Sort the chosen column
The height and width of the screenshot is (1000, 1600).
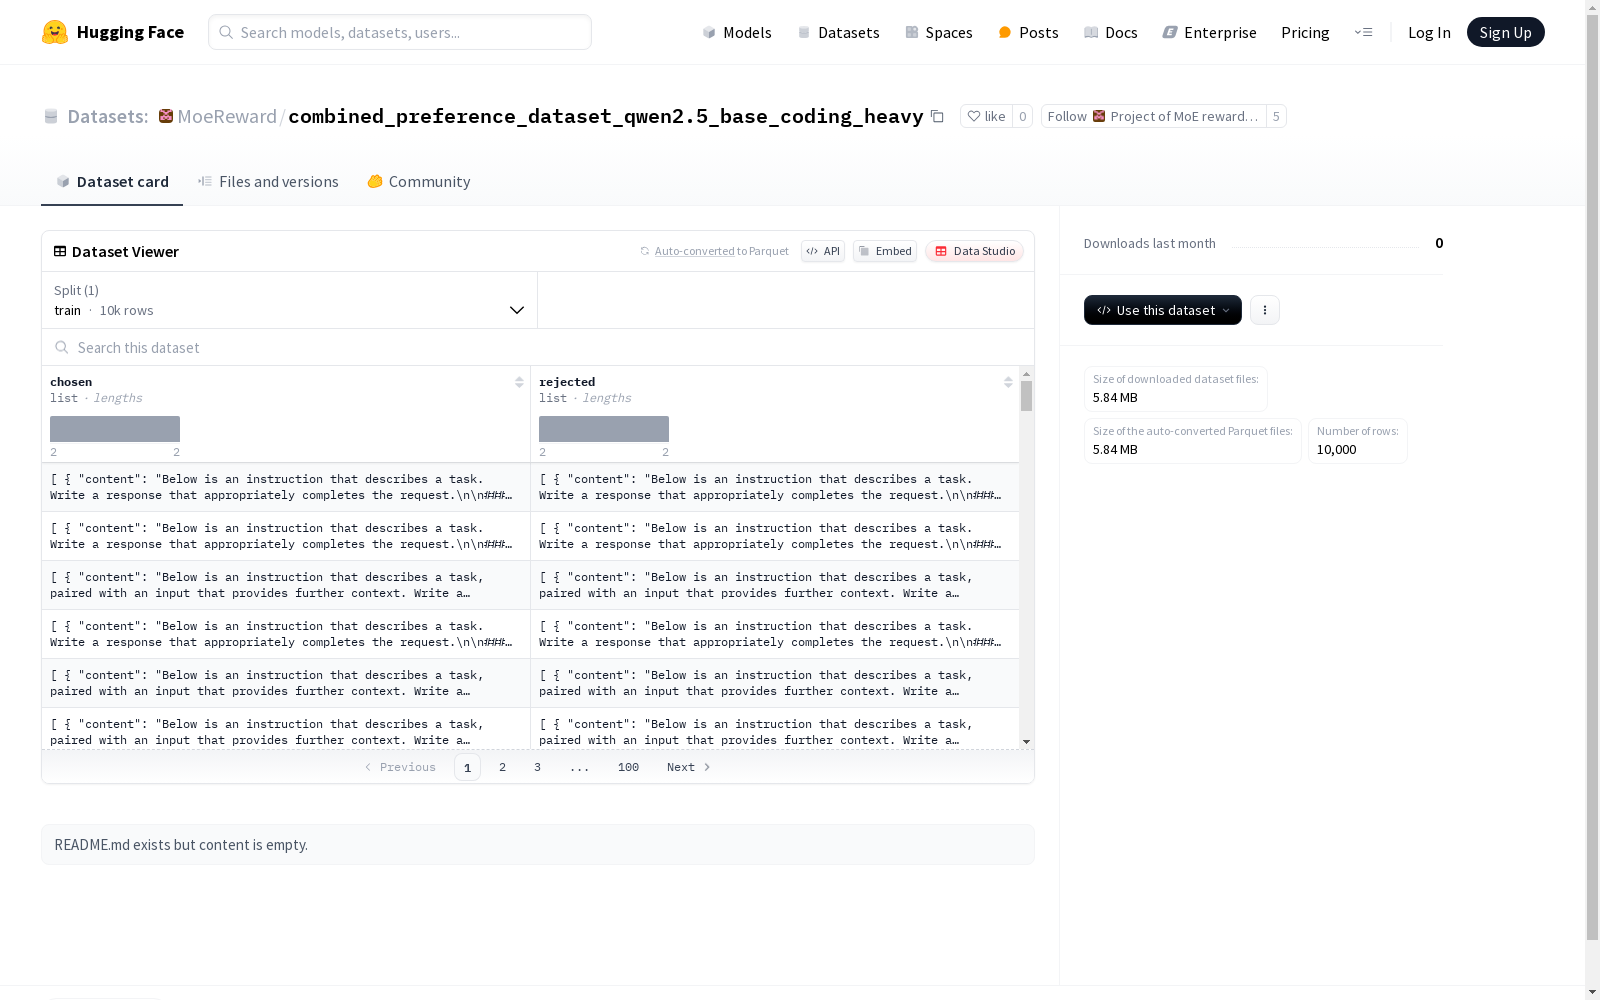coord(519,382)
